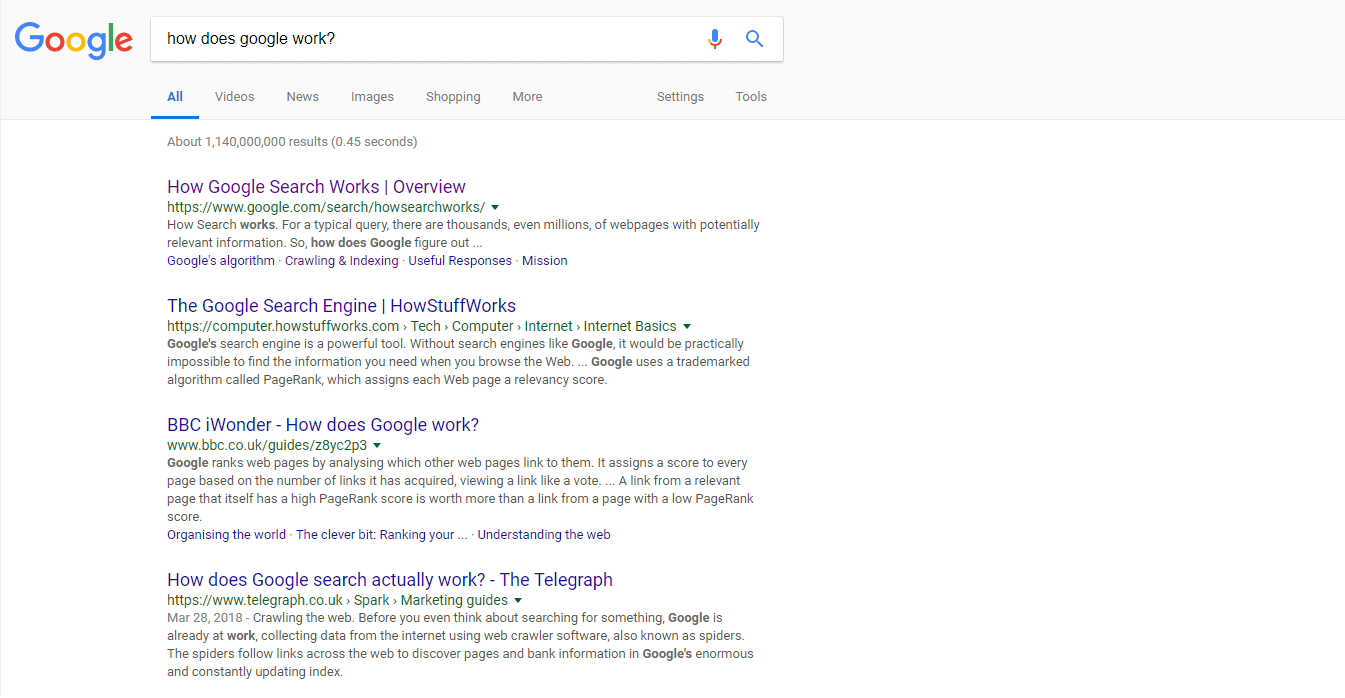This screenshot has width=1345, height=698.
Task: Switch to the Videos tab
Action: [x=235, y=97]
